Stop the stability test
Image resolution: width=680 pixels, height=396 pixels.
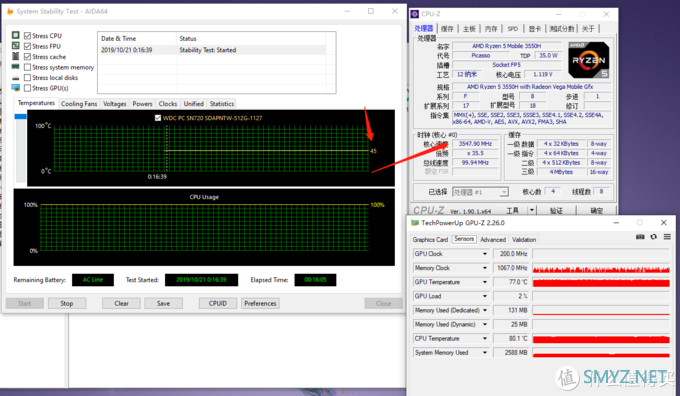[x=67, y=303]
